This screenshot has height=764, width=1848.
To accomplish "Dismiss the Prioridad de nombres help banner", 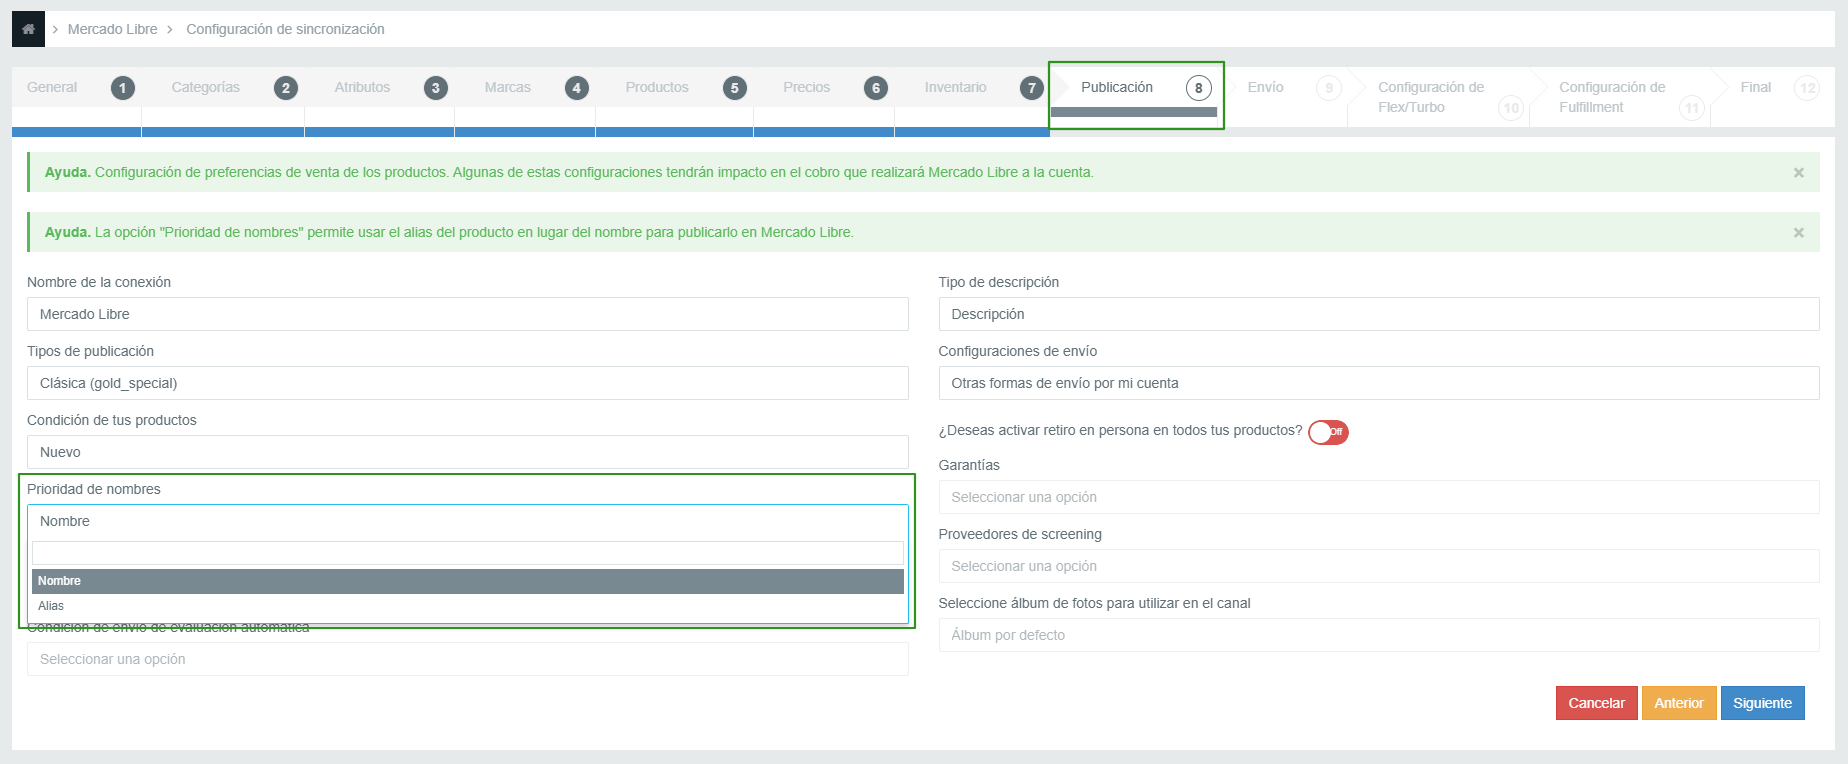I will coord(1799,233).
